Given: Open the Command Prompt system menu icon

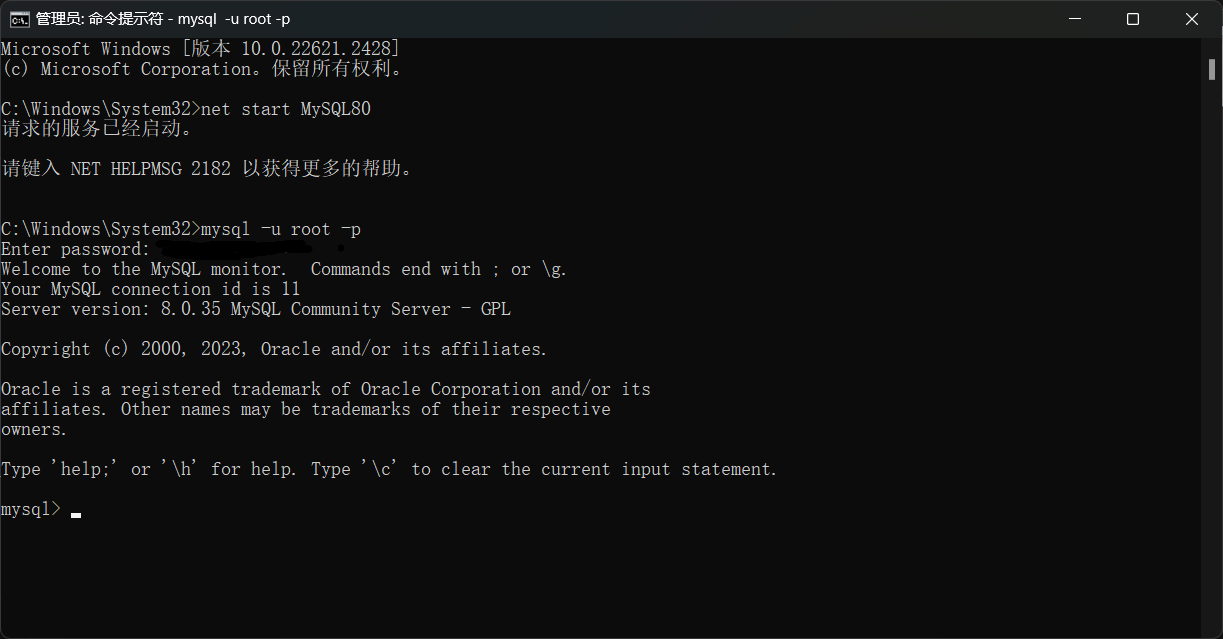Looking at the screenshot, I should pos(19,19).
